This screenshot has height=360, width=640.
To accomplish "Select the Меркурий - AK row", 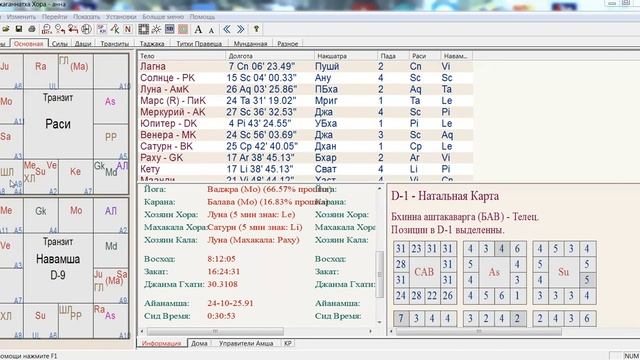I will [305, 112].
